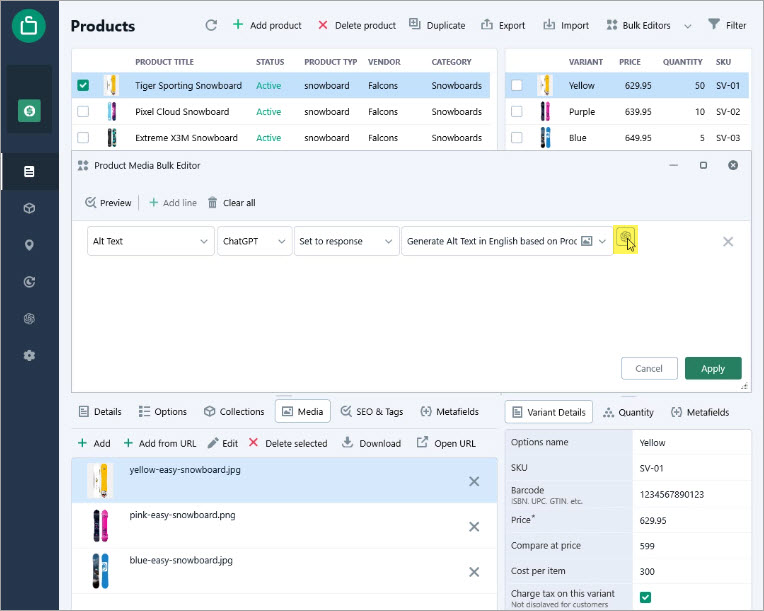
Task: Download the selected media
Action: [371, 443]
